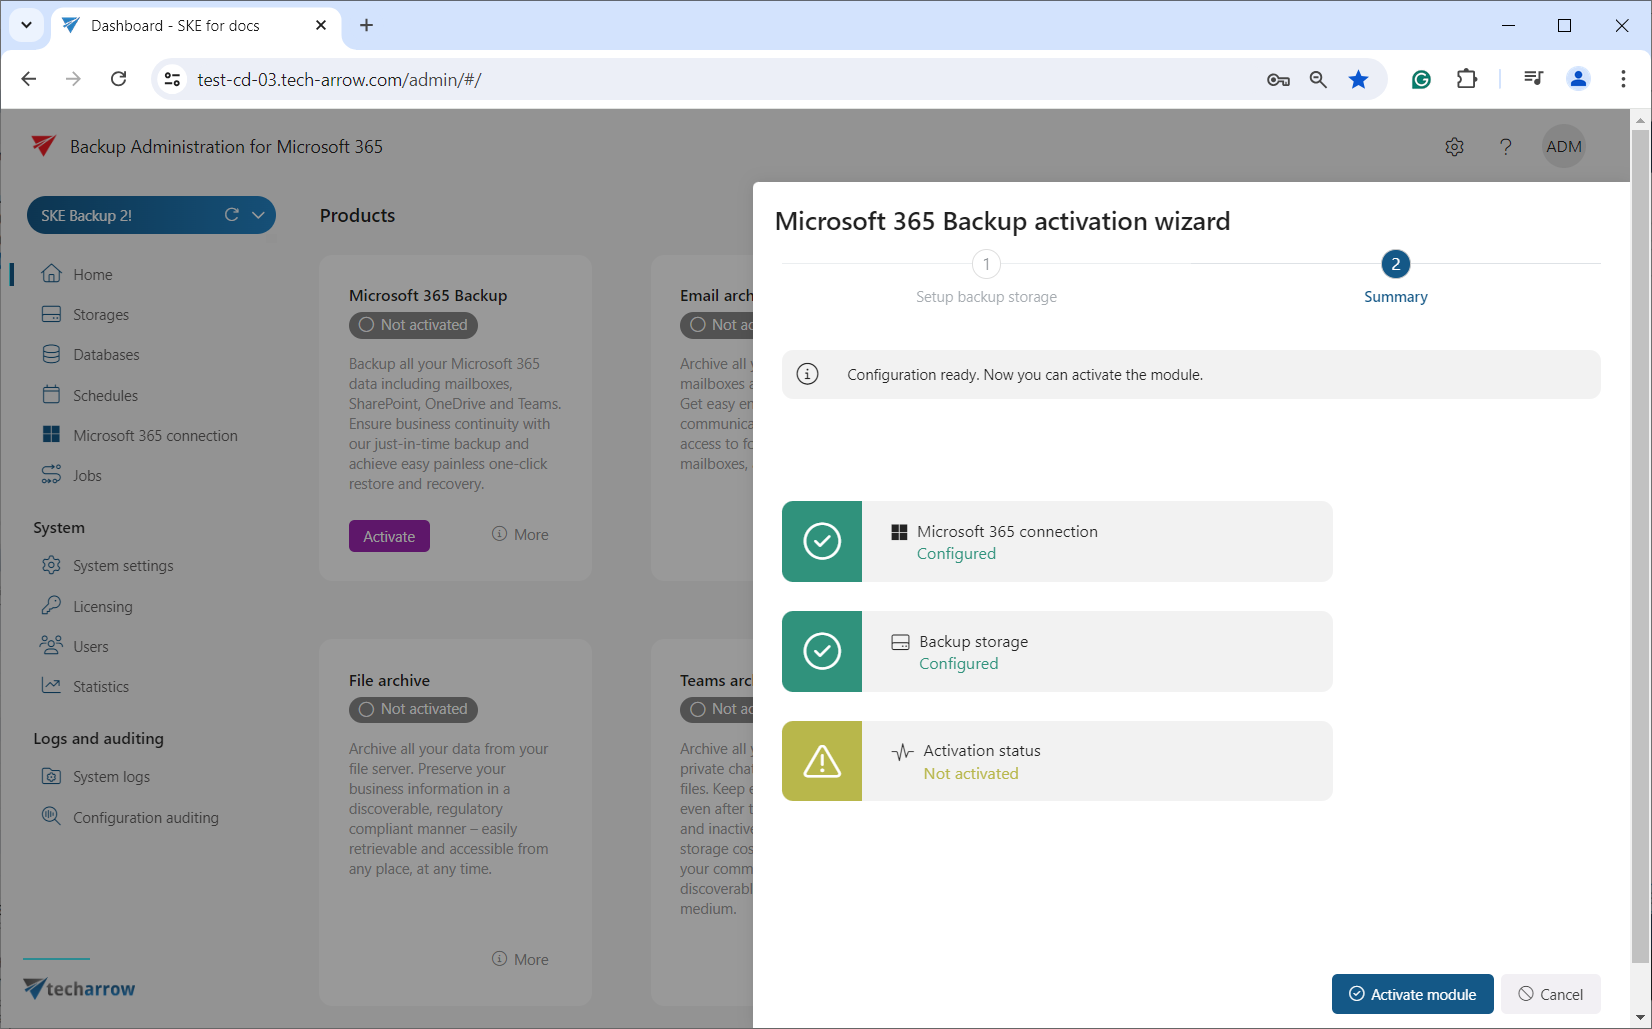
Task: Open the Microsoft 365 connection Configured card
Action: pyautogui.click(x=1057, y=542)
